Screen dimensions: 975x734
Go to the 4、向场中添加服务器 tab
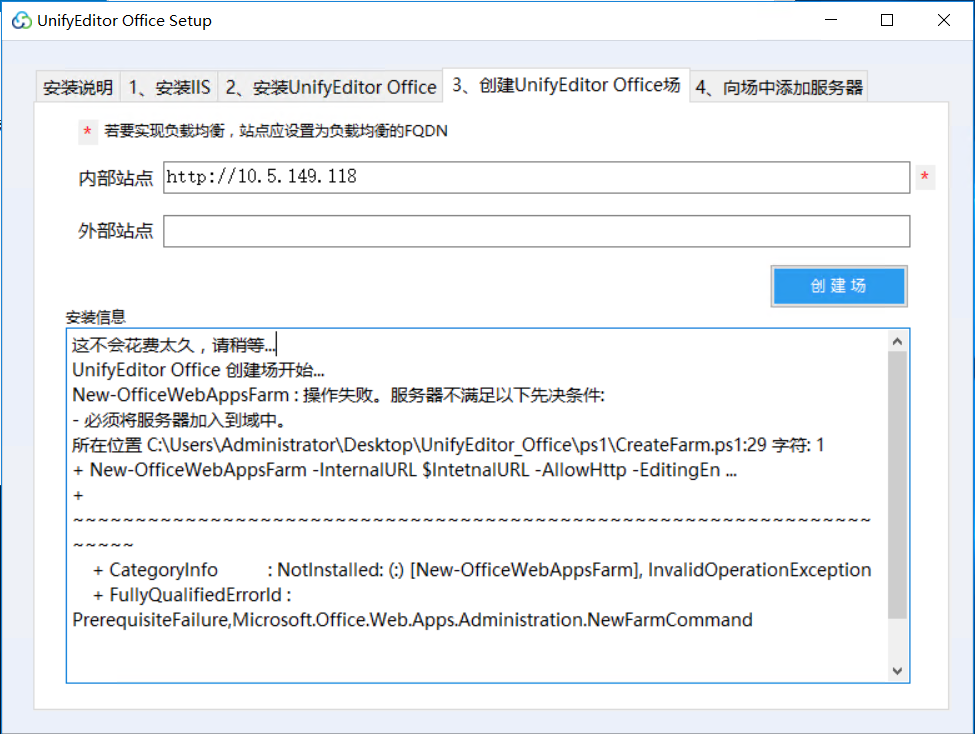pos(779,87)
